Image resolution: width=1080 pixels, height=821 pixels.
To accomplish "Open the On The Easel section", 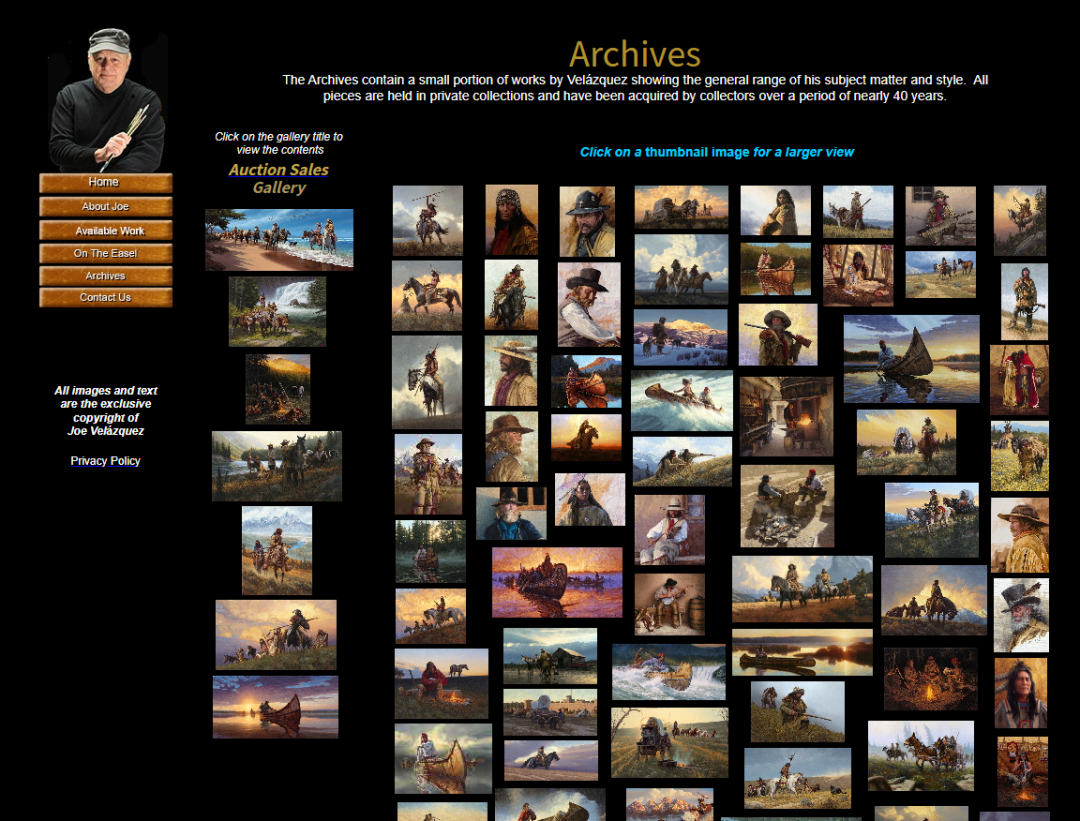I will click(105, 253).
